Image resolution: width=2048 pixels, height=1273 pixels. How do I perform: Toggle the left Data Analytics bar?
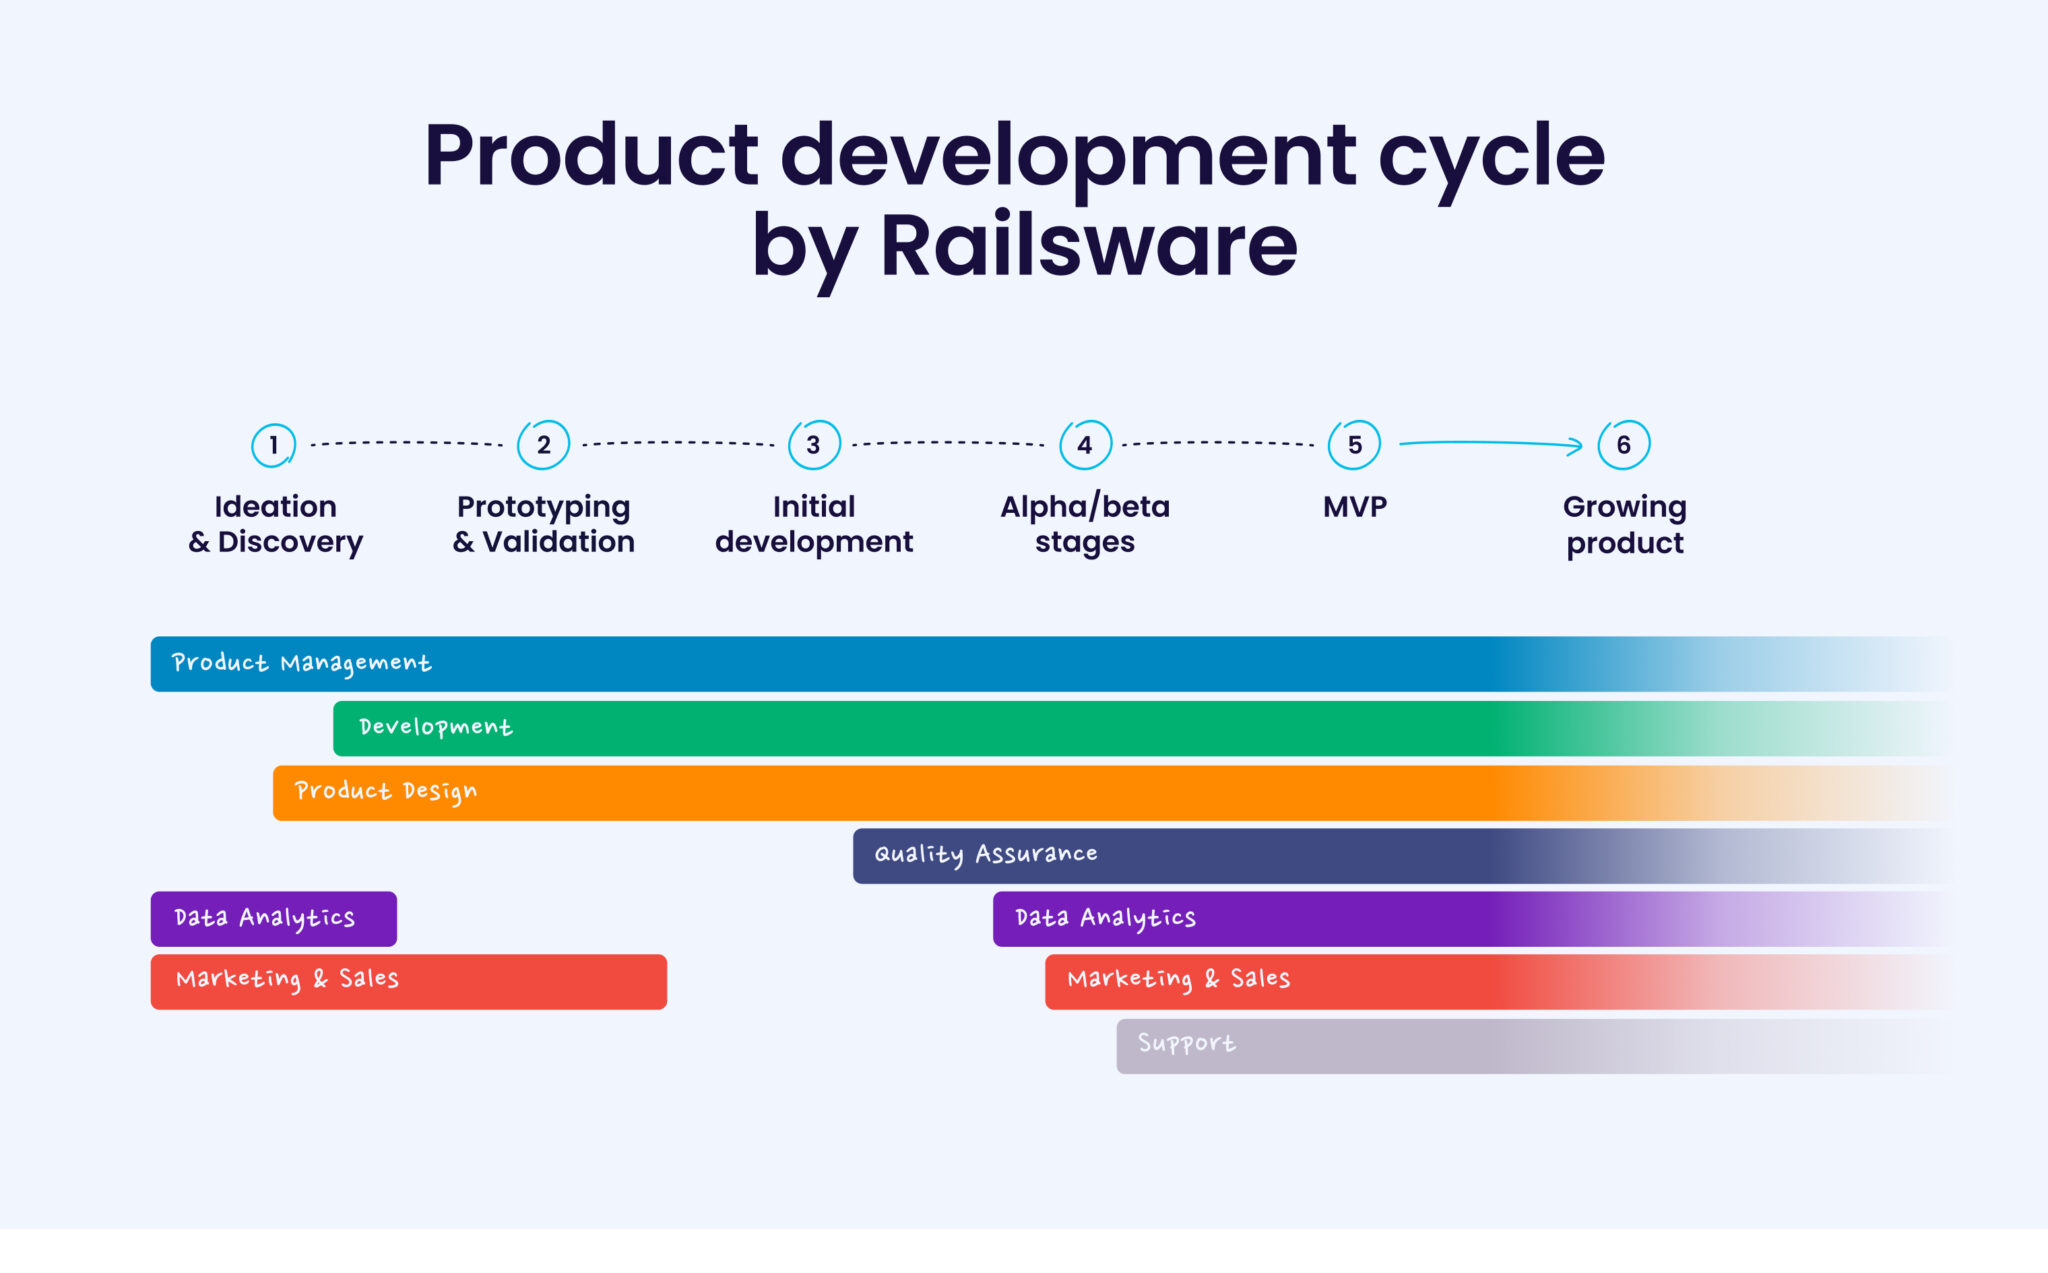pos(273,917)
